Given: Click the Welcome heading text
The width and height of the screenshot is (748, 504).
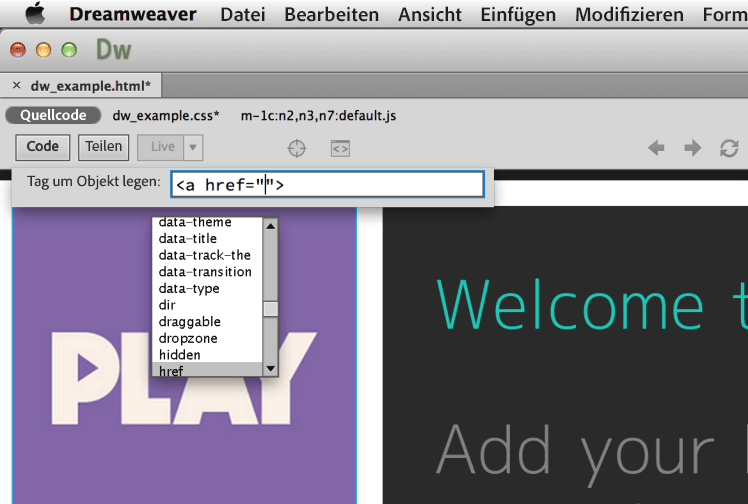Looking at the screenshot, I should pyautogui.click(x=592, y=305).
